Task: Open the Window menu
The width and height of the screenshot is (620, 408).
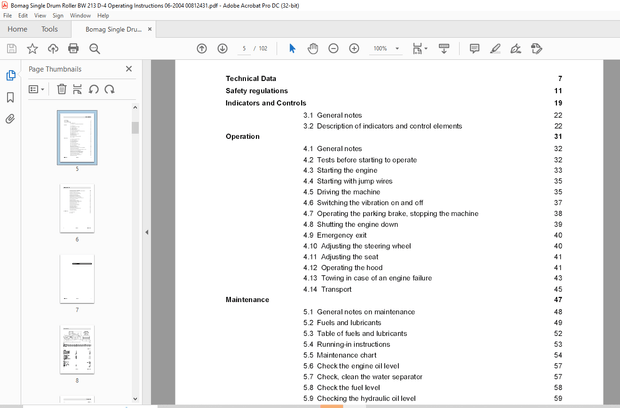Action: 80,15
